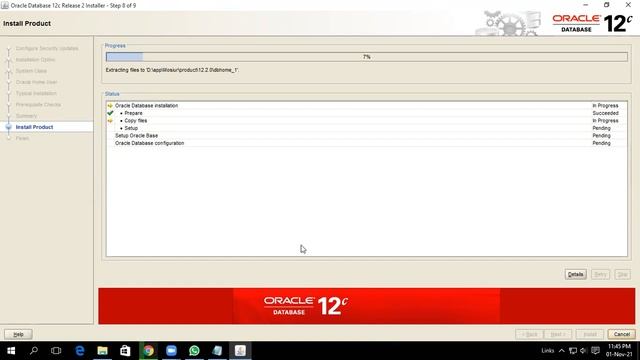This screenshot has width=640, height=360.
Task: Open Microsoft Store from the taskbar
Action: 125,351
